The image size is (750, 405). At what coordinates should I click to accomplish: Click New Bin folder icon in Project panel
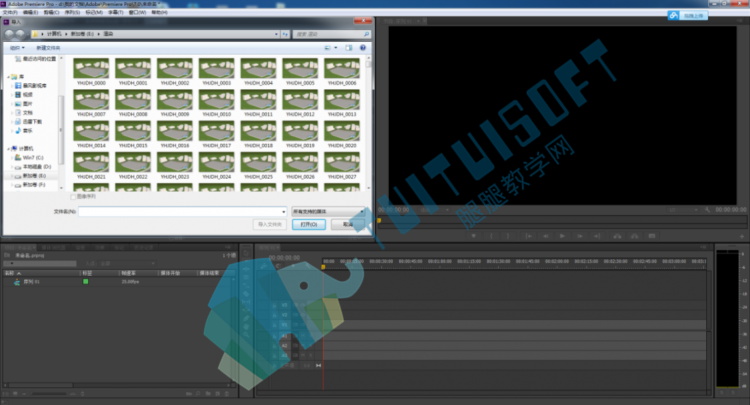click(x=208, y=394)
